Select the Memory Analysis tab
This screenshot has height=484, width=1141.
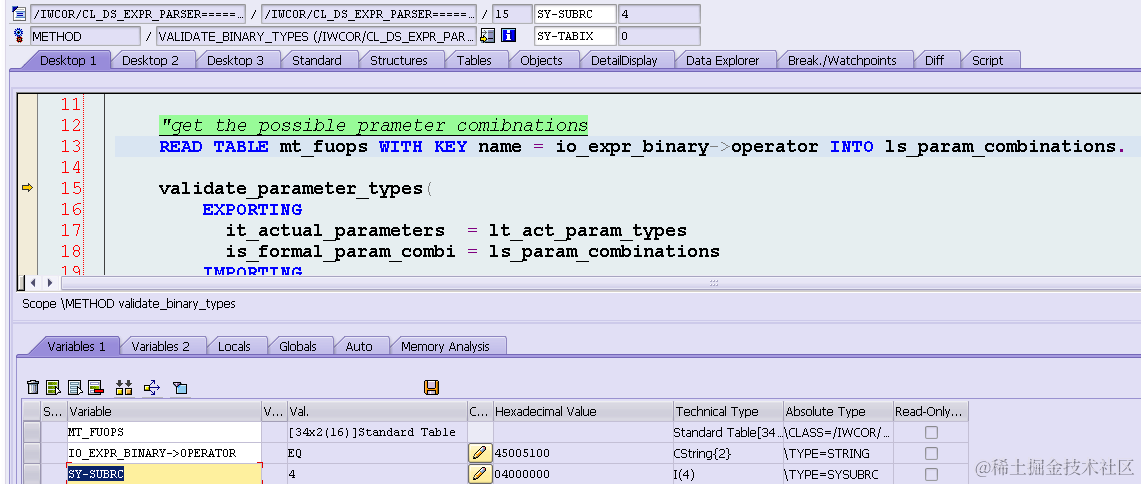pyautogui.click(x=445, y=346)
